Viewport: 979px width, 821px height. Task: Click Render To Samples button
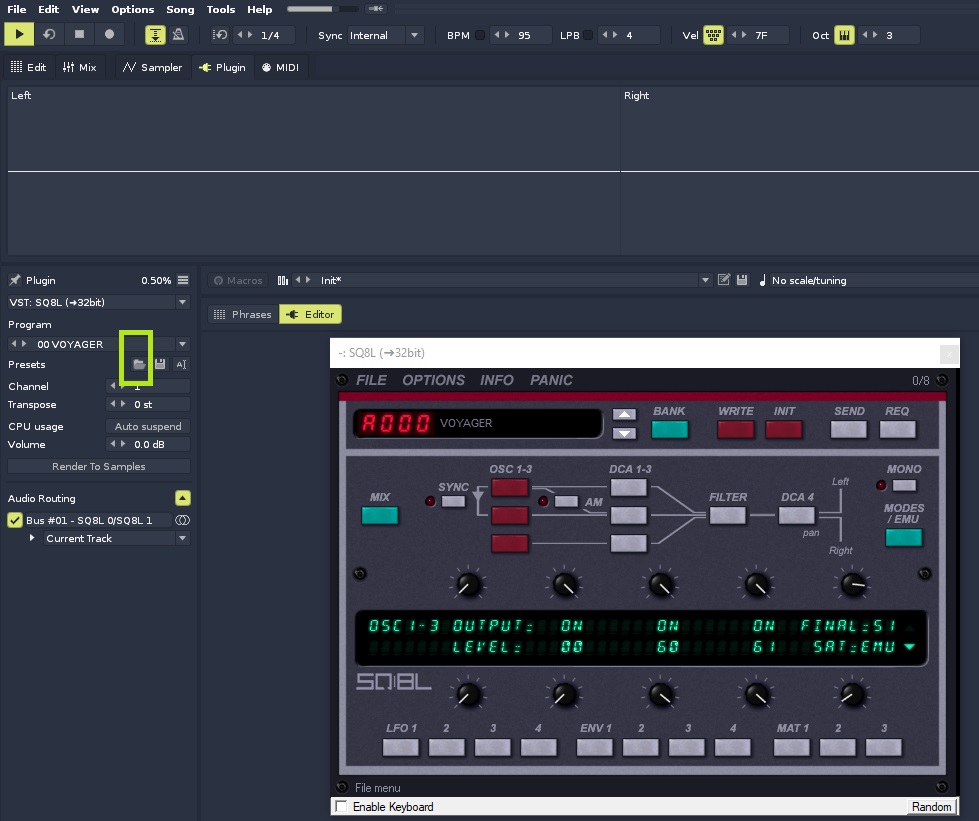[99, 466]
